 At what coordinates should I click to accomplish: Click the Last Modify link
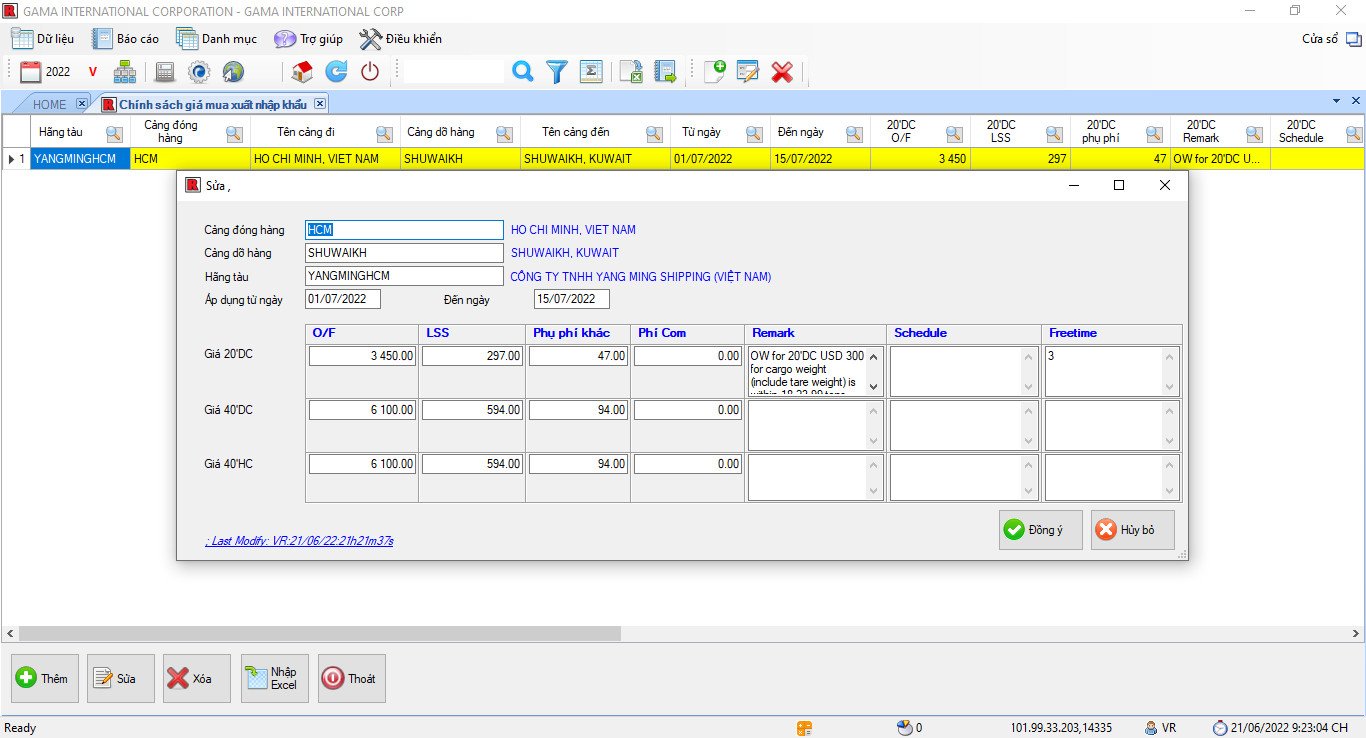(x=299, y=541)
